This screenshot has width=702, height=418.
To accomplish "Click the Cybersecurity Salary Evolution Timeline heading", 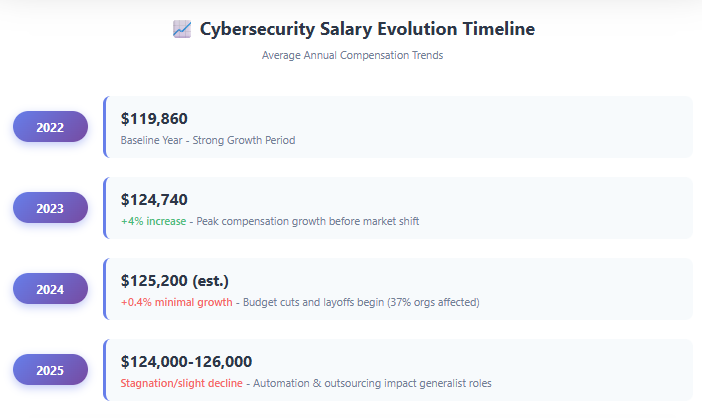I will pos(367,29).
